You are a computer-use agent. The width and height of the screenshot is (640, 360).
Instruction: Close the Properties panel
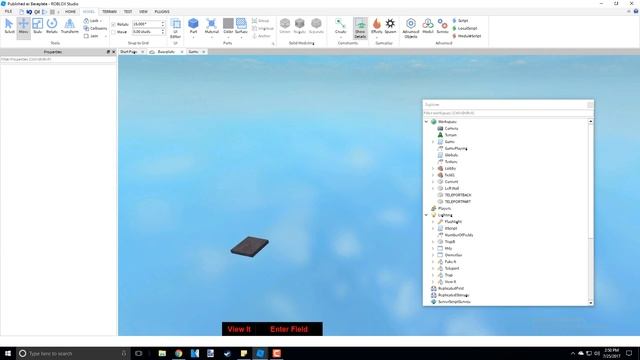click(x=114, y=52)
